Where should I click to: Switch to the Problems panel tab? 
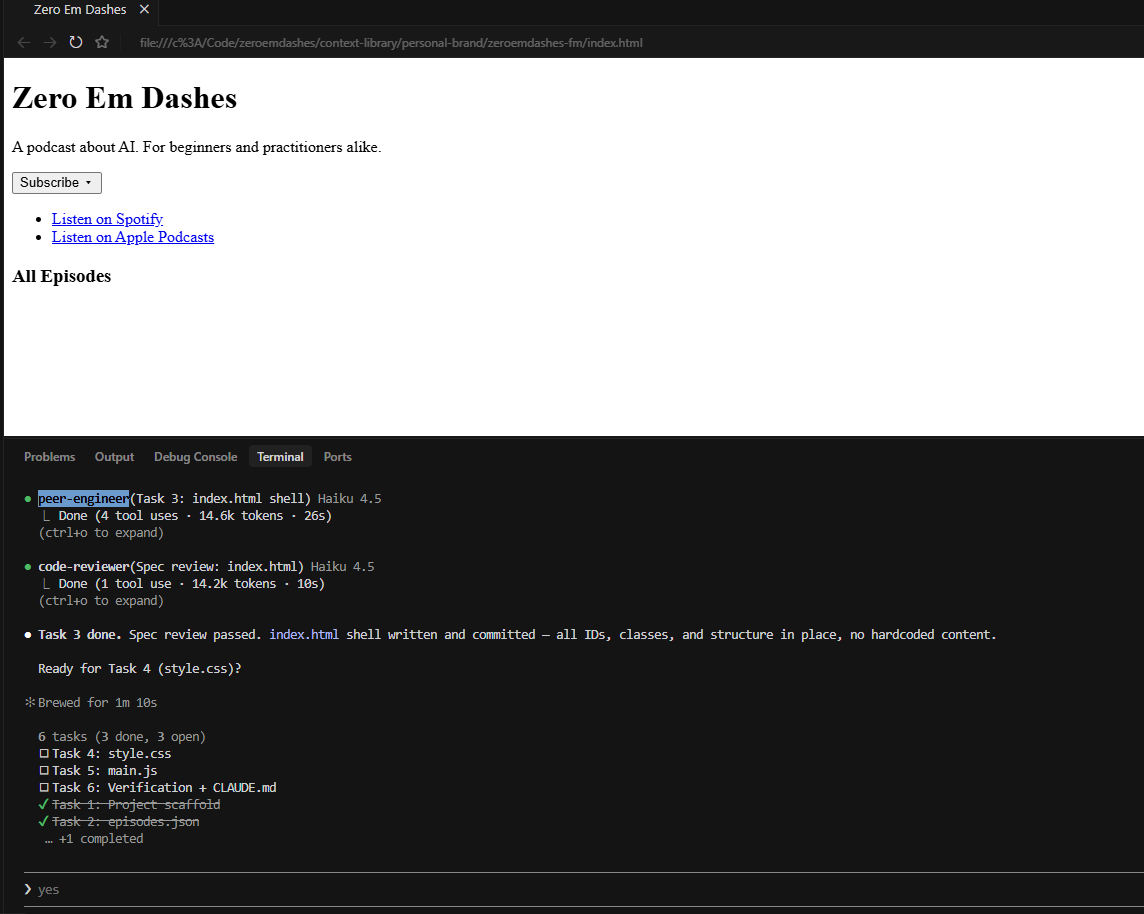click(x=50, y=457)
